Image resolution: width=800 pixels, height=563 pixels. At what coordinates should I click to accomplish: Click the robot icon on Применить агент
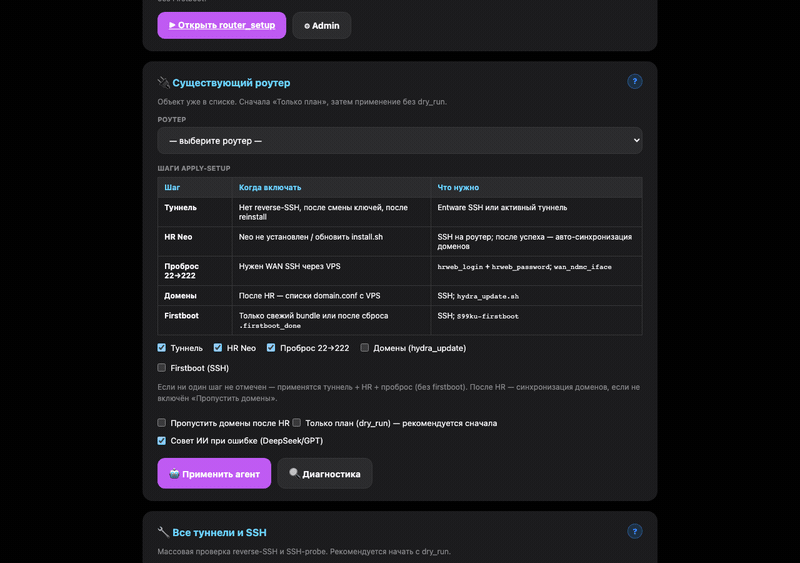[174, 473]
